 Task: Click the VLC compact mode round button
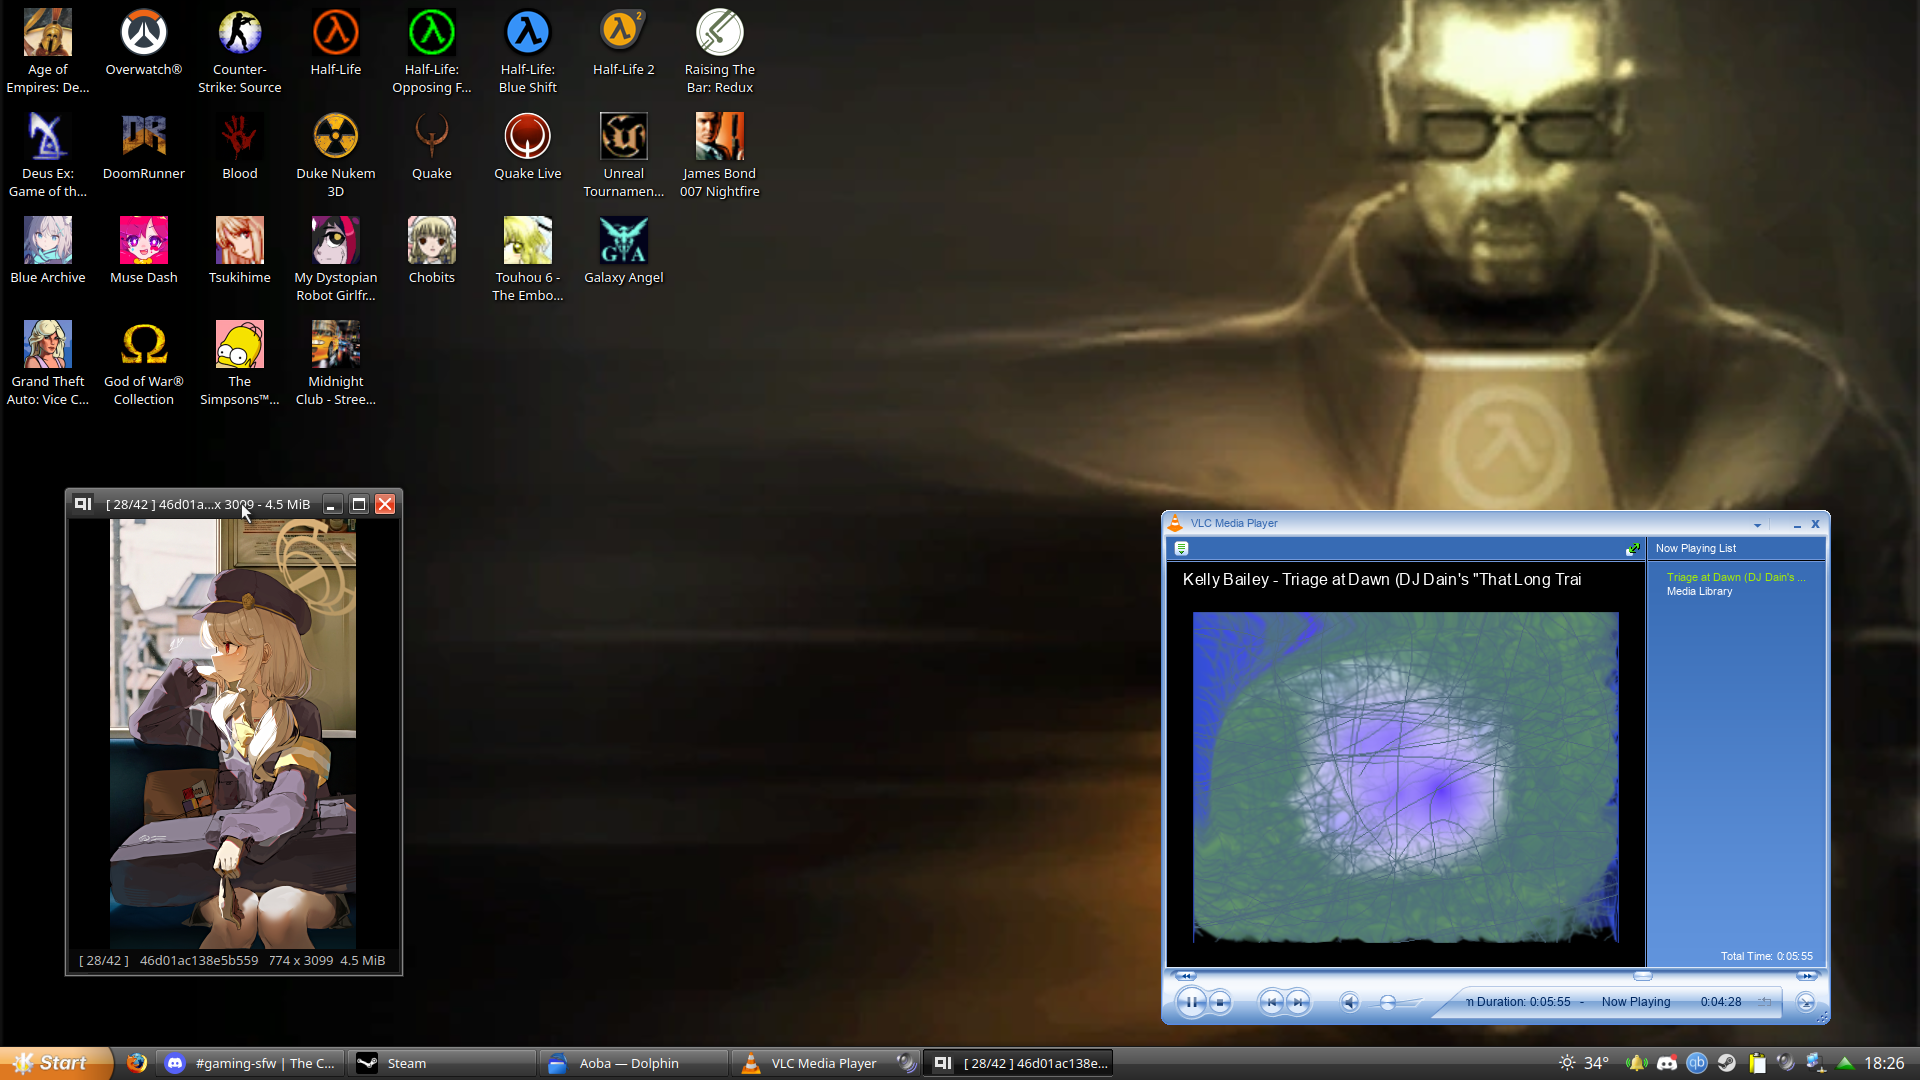(1806, 1002)
